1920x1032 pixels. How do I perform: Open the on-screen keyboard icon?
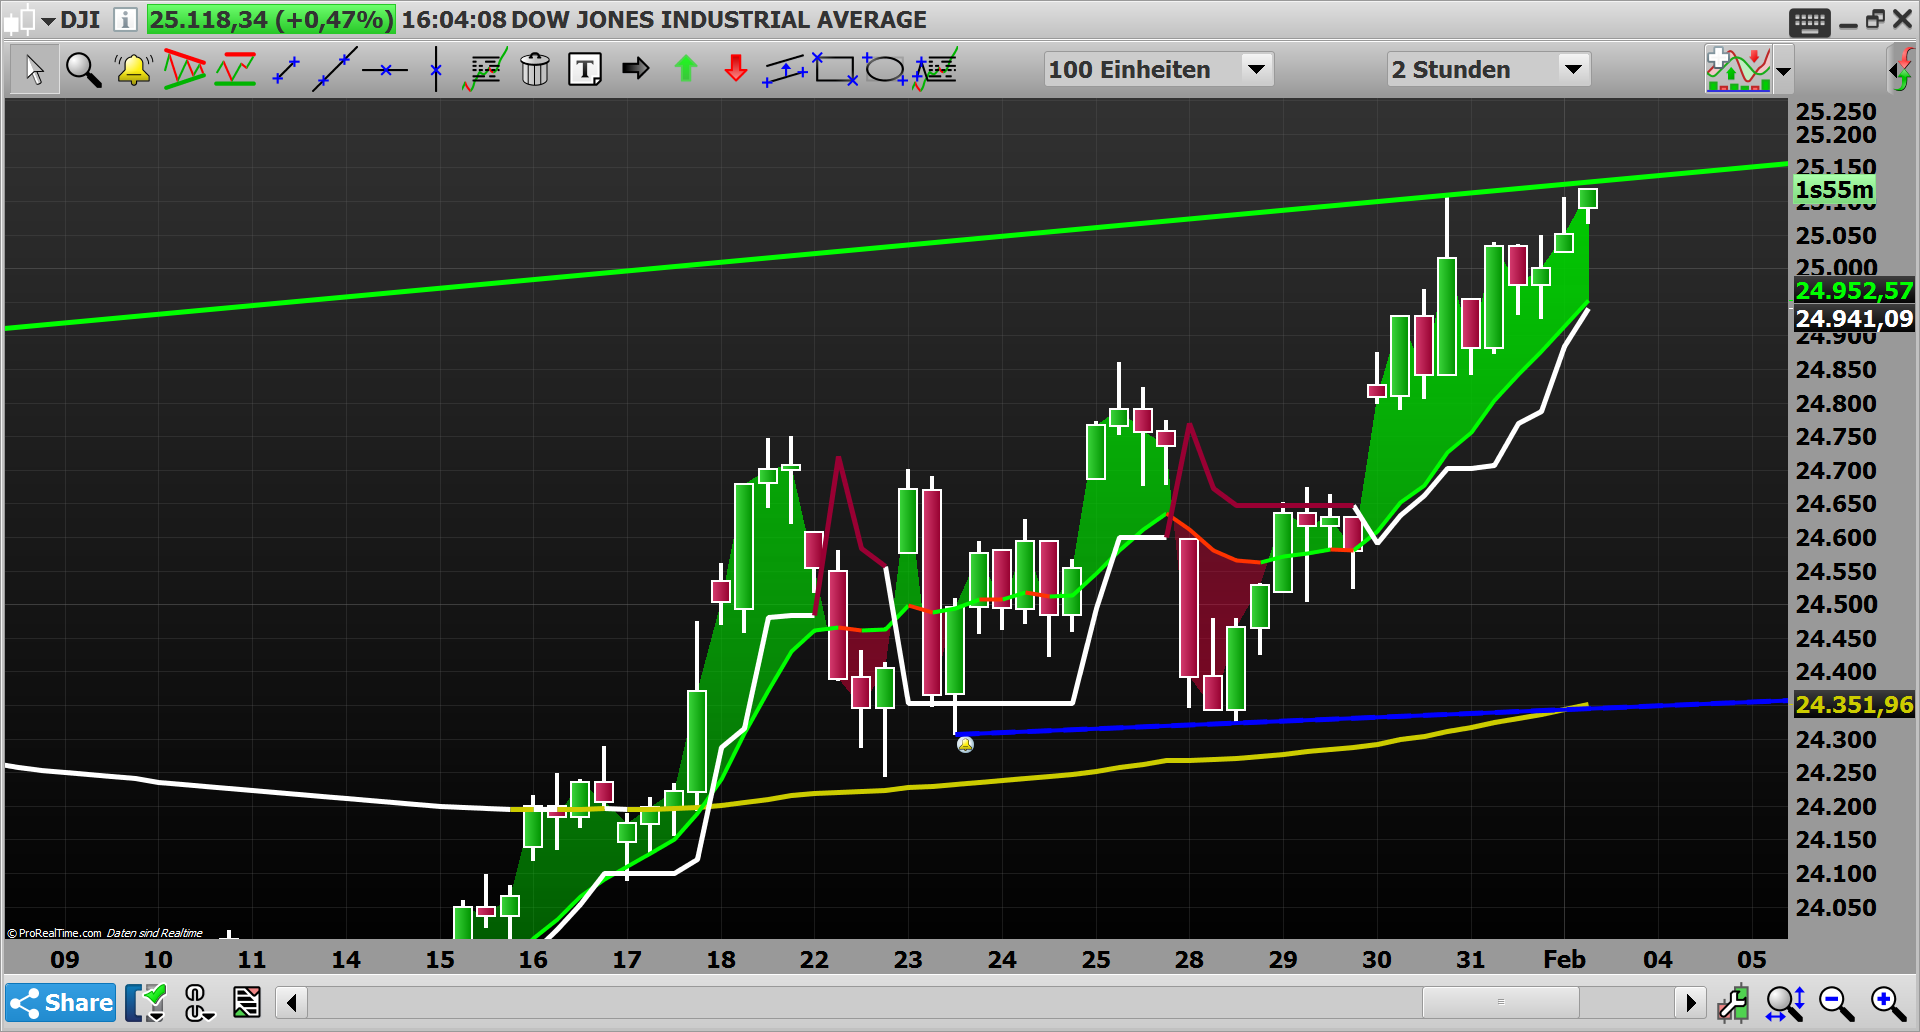click(x=1810, y=22)
